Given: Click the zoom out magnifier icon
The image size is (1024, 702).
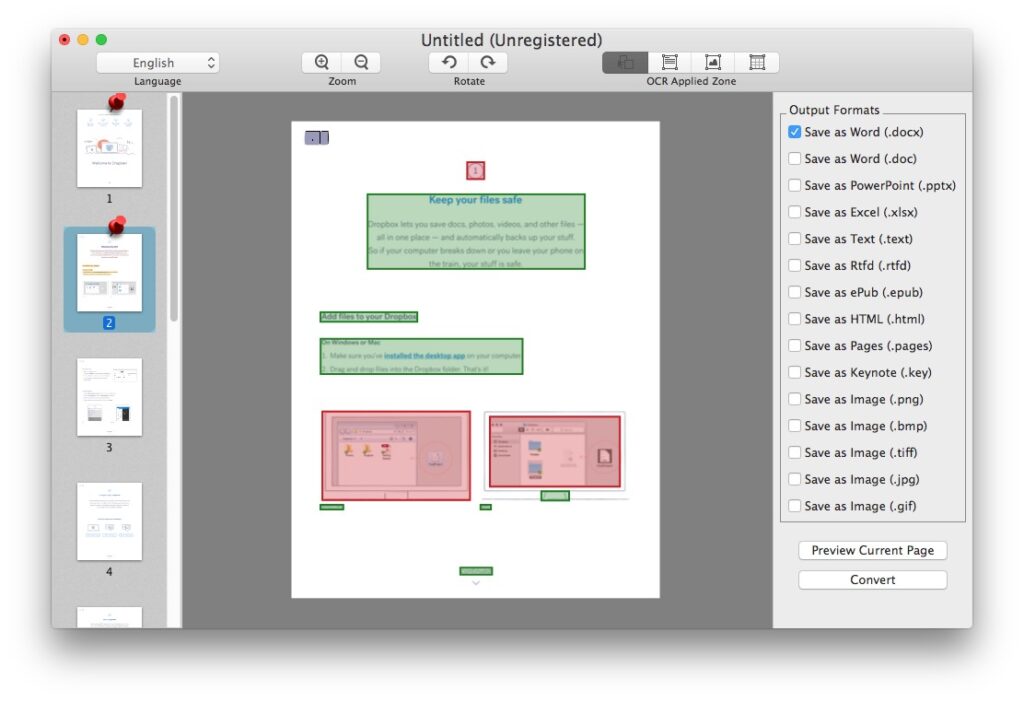Looking at the screenshot, I should 360,62.
